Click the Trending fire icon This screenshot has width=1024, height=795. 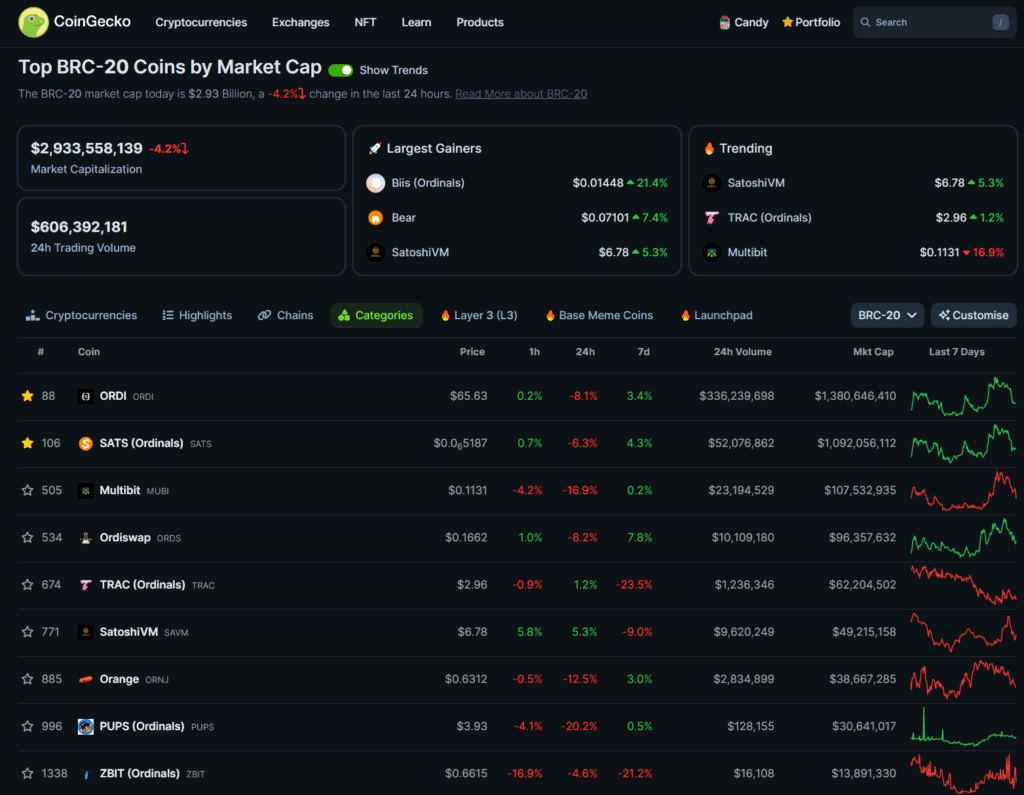tap(709, 148)
